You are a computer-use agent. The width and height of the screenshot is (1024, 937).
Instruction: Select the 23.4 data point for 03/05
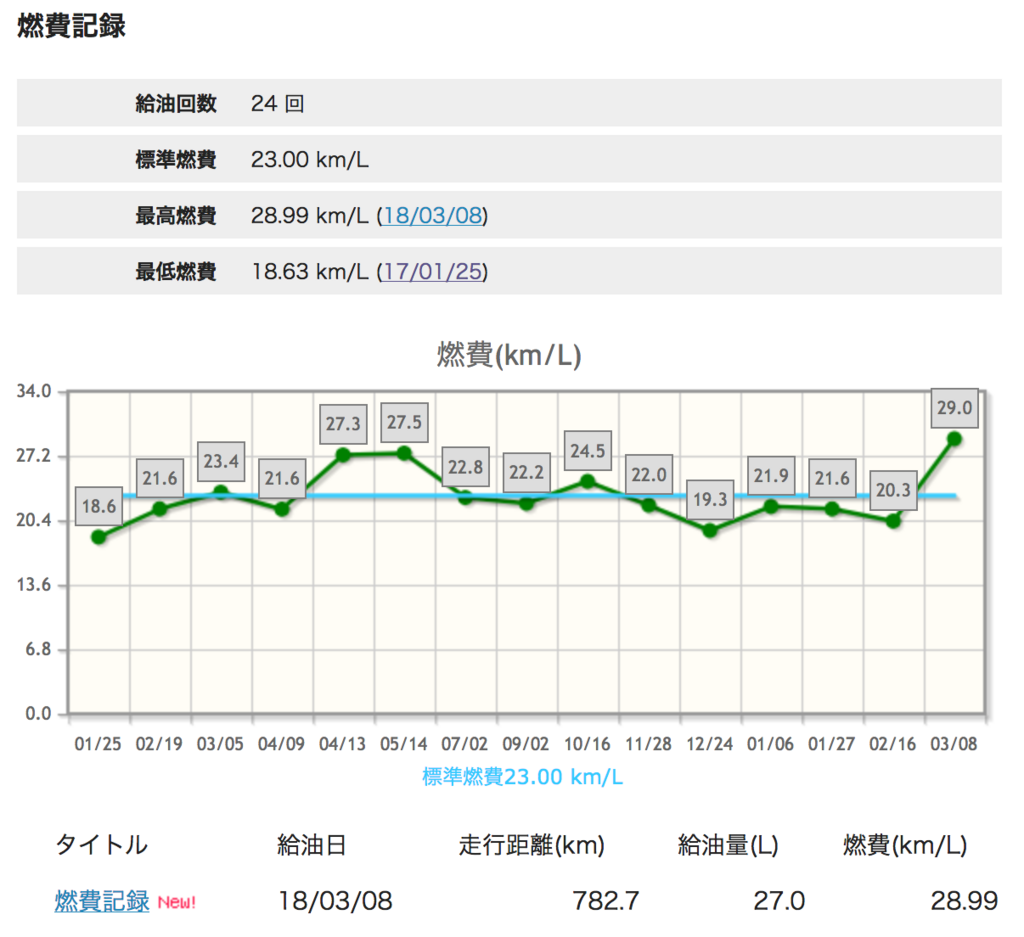(x=221, y=492)
